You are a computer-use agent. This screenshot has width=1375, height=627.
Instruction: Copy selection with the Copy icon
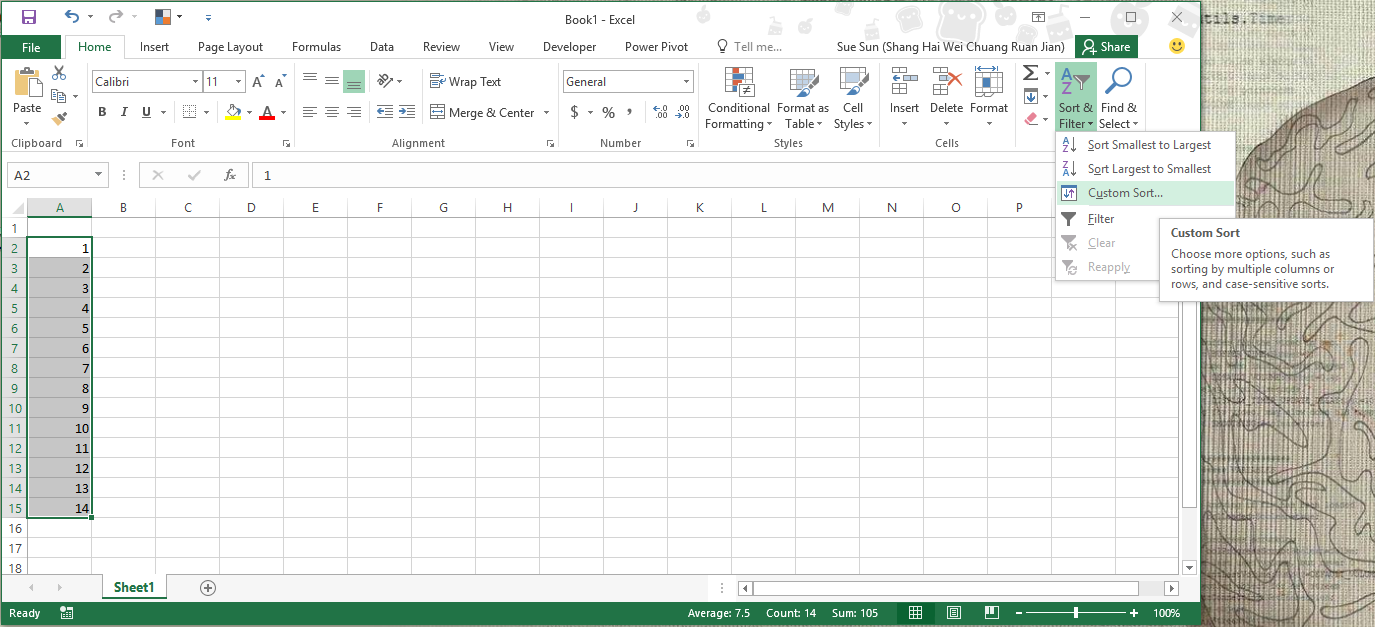click(x=59, y=96)
